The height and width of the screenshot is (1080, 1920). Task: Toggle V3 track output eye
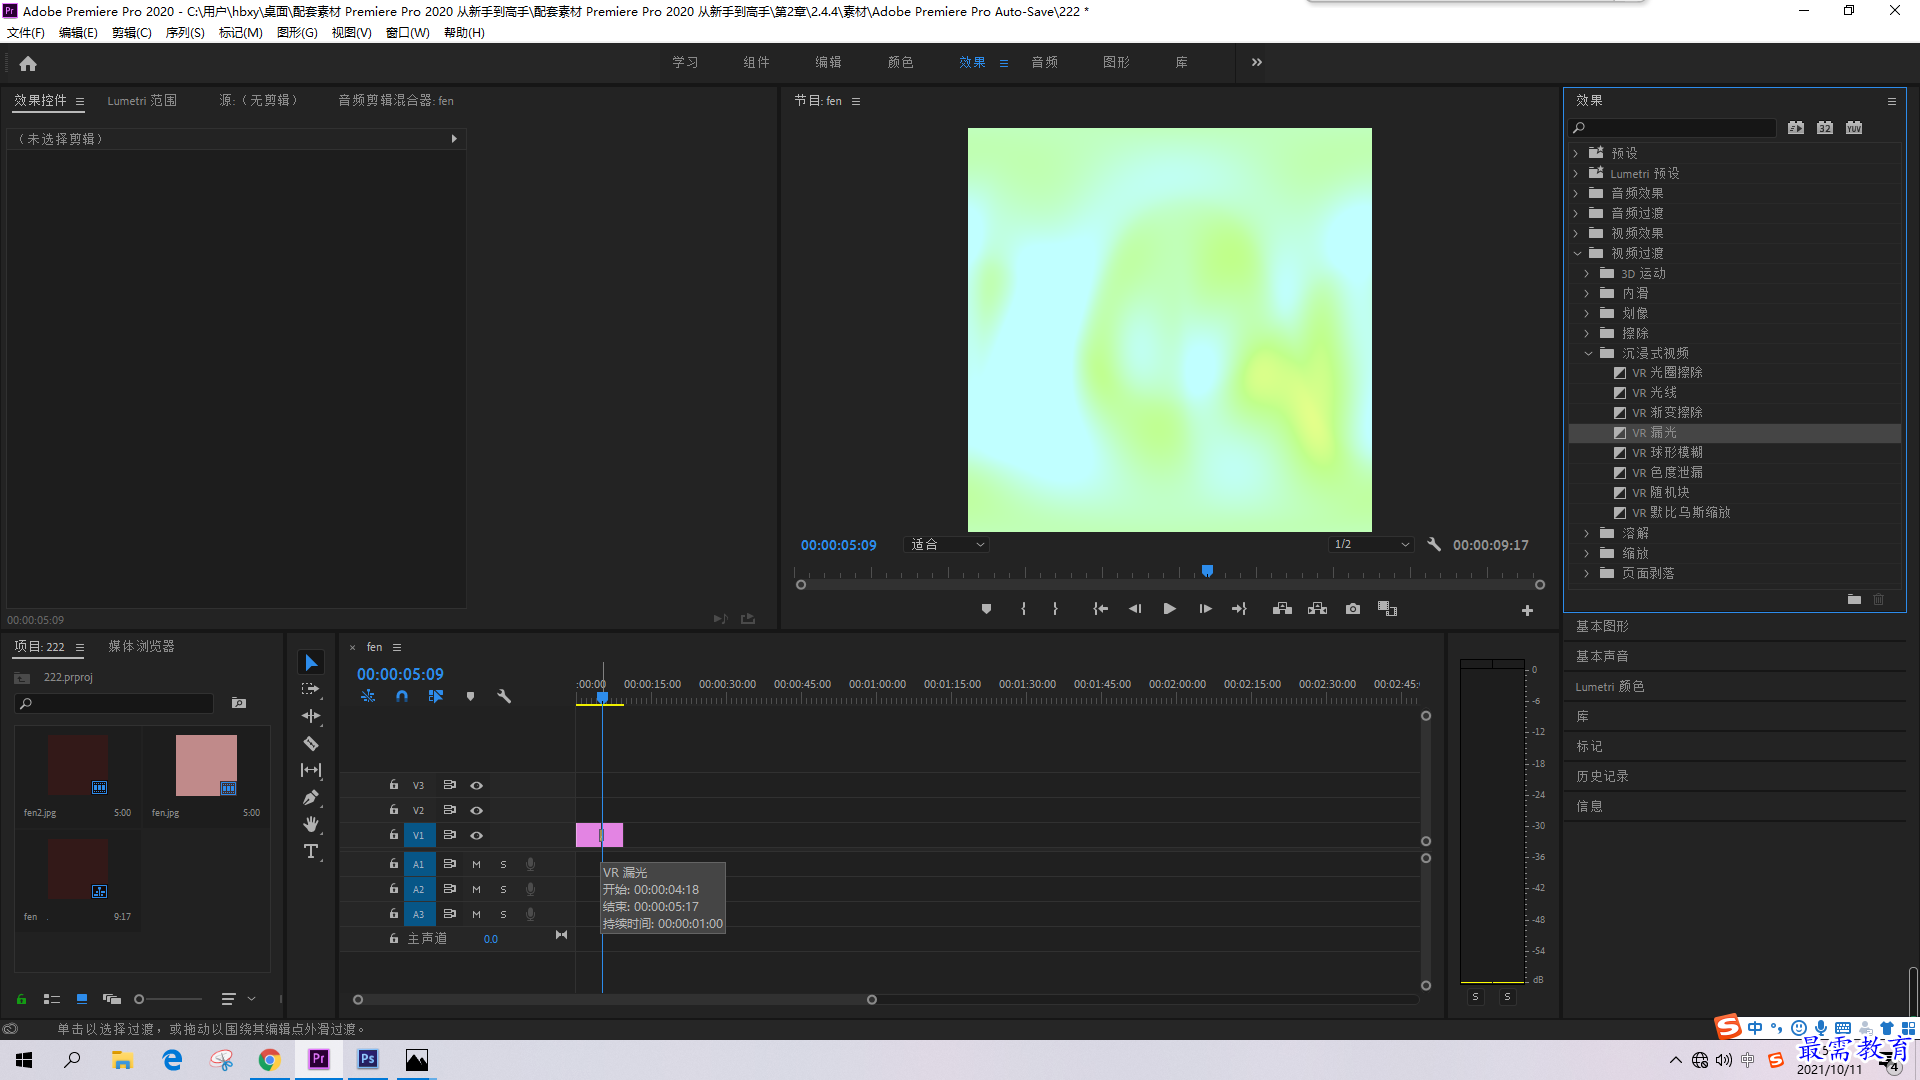coord(477,785)
